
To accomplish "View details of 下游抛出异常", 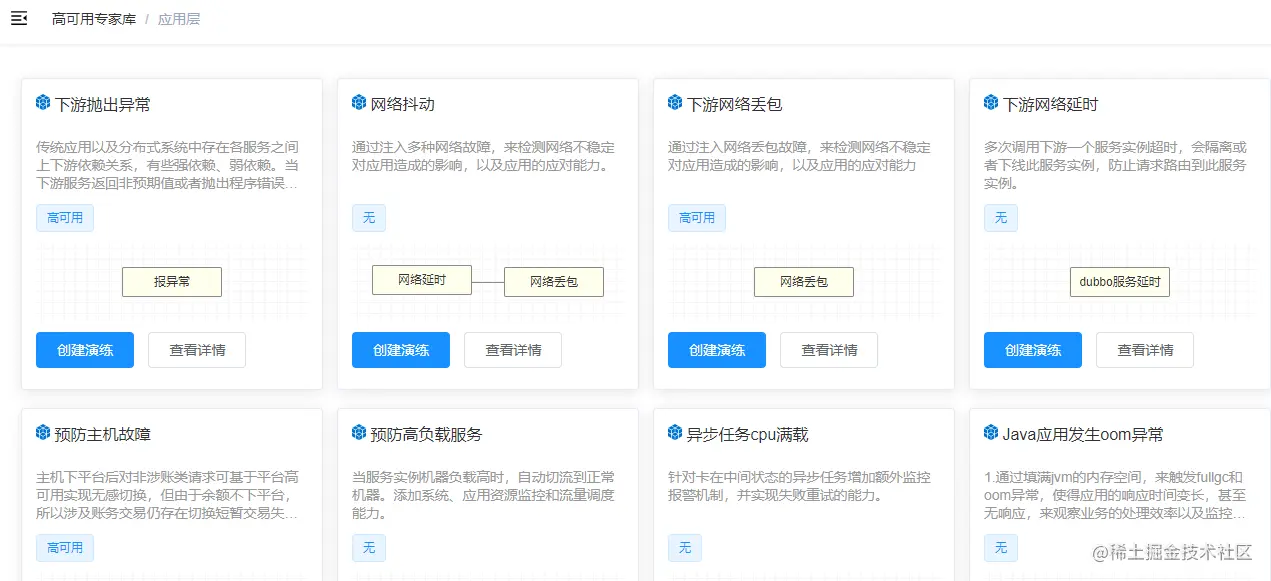I will pos(197,350).
